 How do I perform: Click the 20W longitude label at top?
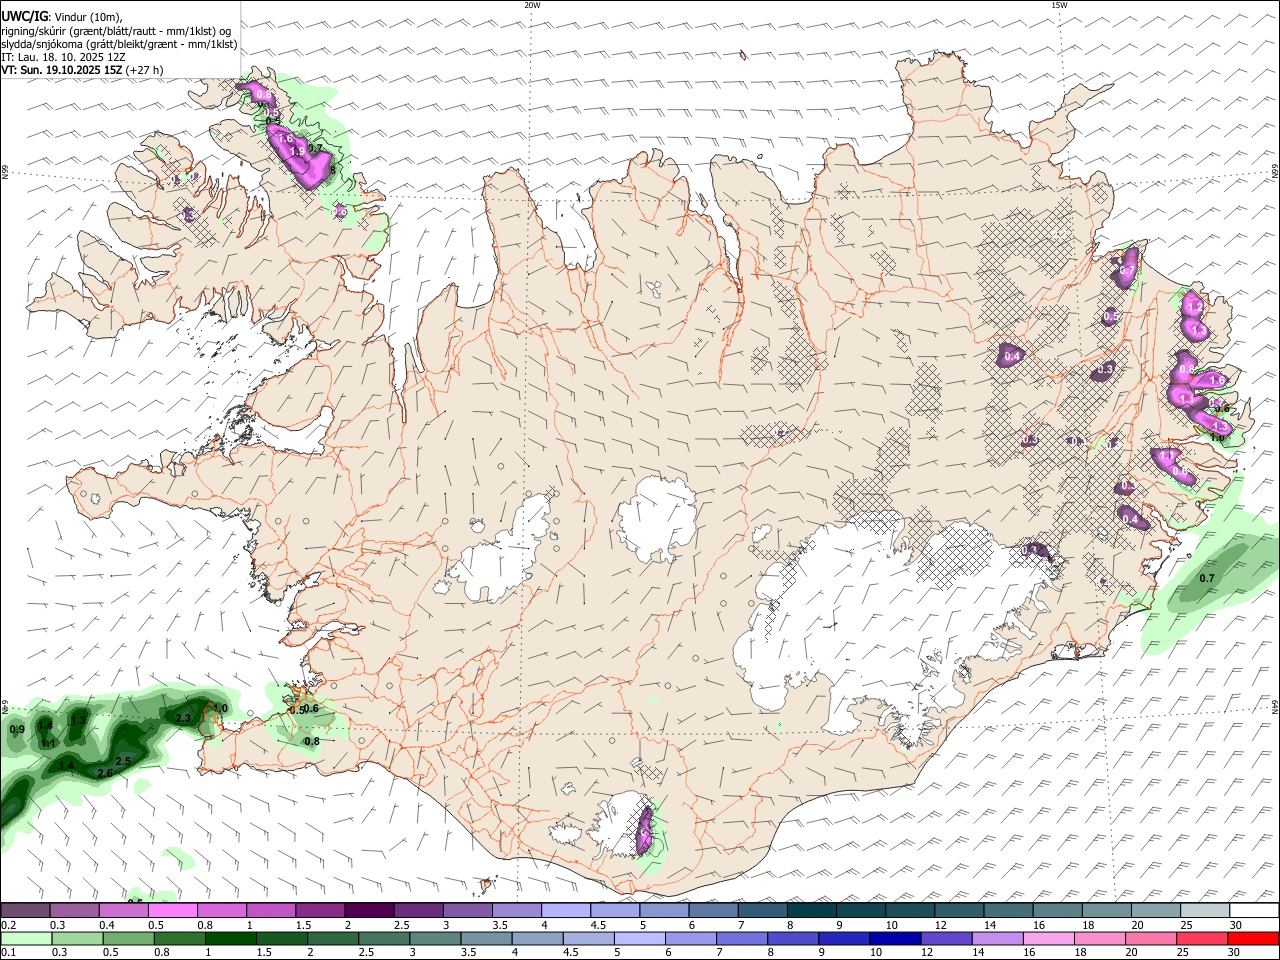click(x=532, y=5)
